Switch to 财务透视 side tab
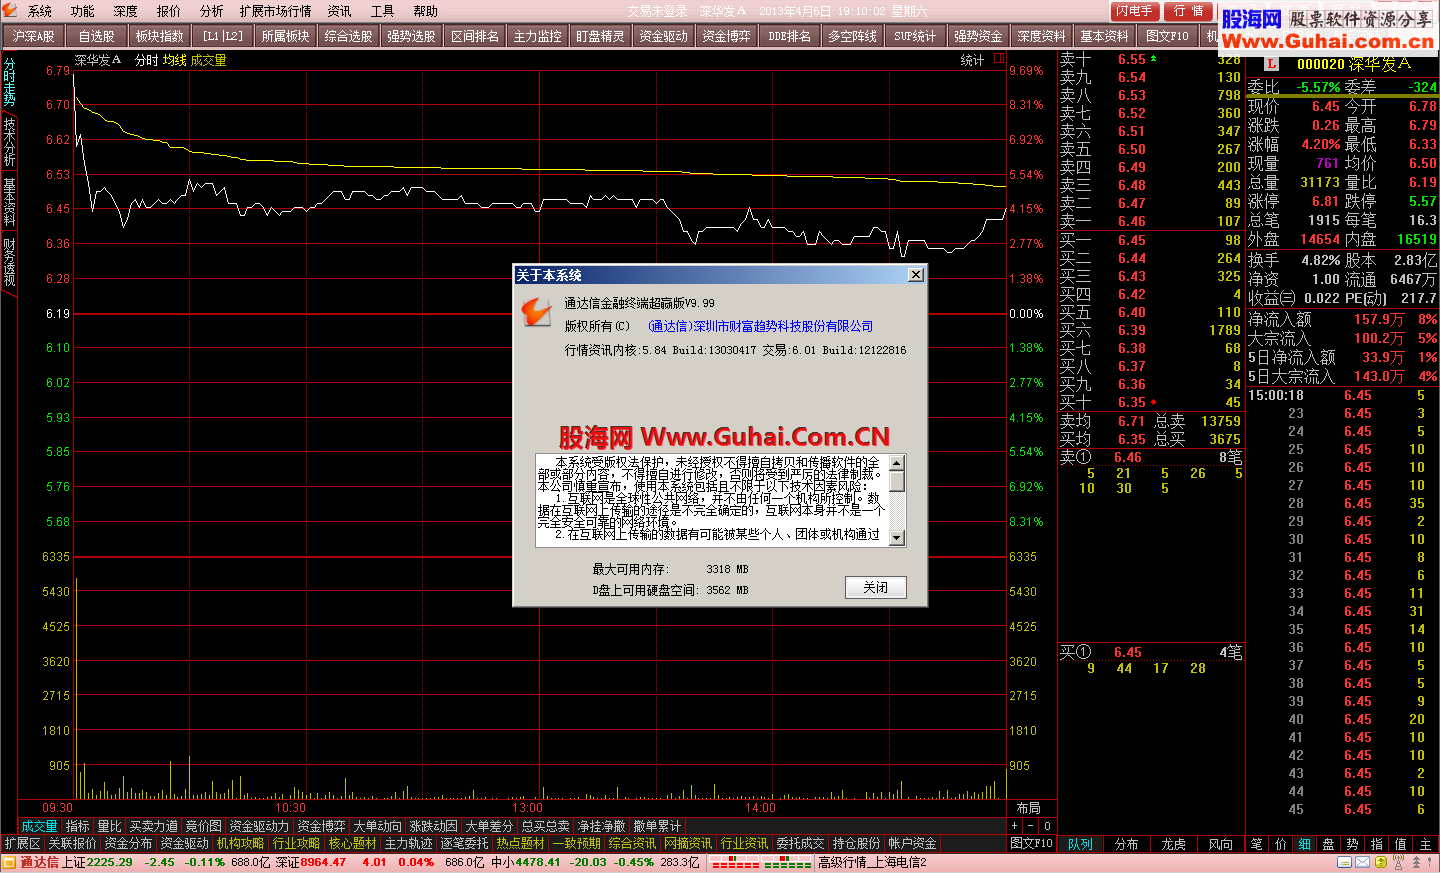 (9, 262)
